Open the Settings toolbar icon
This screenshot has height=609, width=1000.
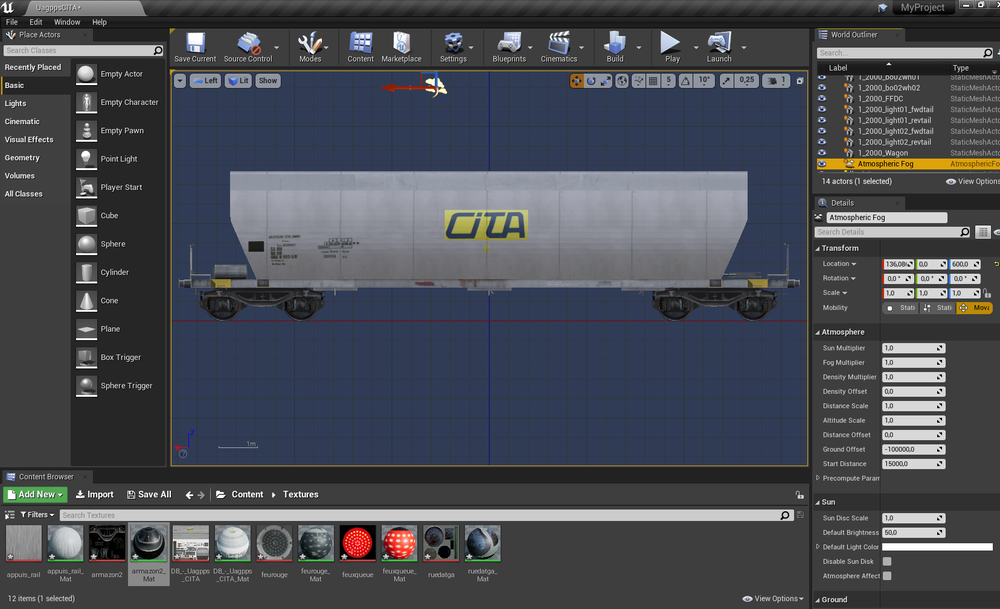pos(453,47)
